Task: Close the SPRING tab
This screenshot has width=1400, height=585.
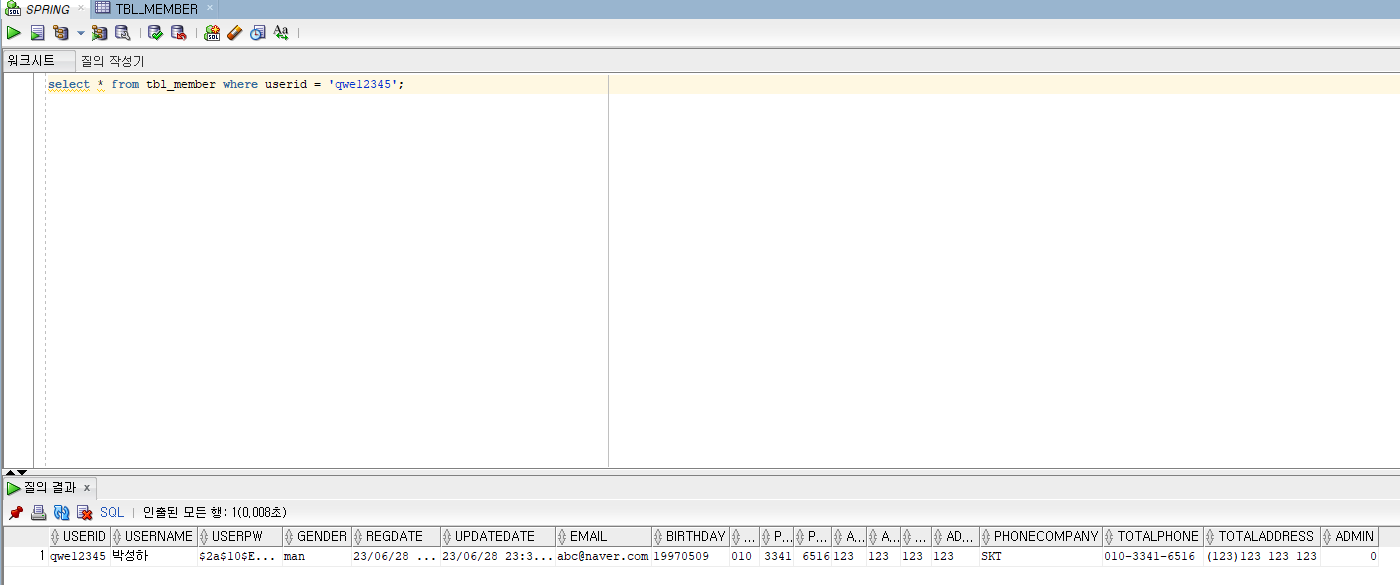Action: tap(81, 8)
